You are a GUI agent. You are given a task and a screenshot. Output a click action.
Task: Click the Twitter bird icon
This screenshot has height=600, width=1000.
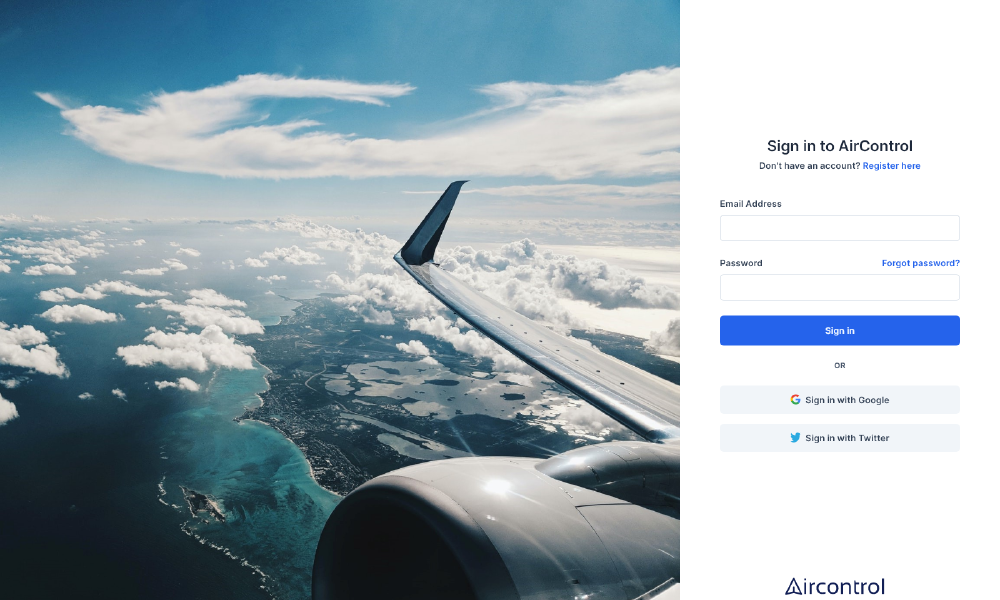pos(795,438)
